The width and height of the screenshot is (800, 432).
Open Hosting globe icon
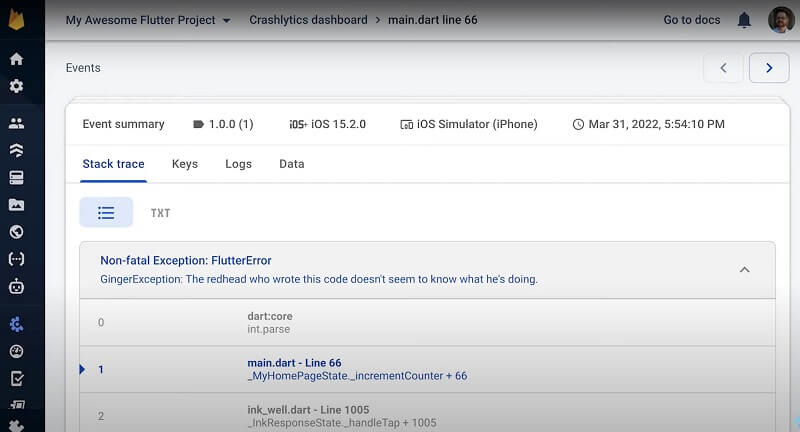point(16,232)
